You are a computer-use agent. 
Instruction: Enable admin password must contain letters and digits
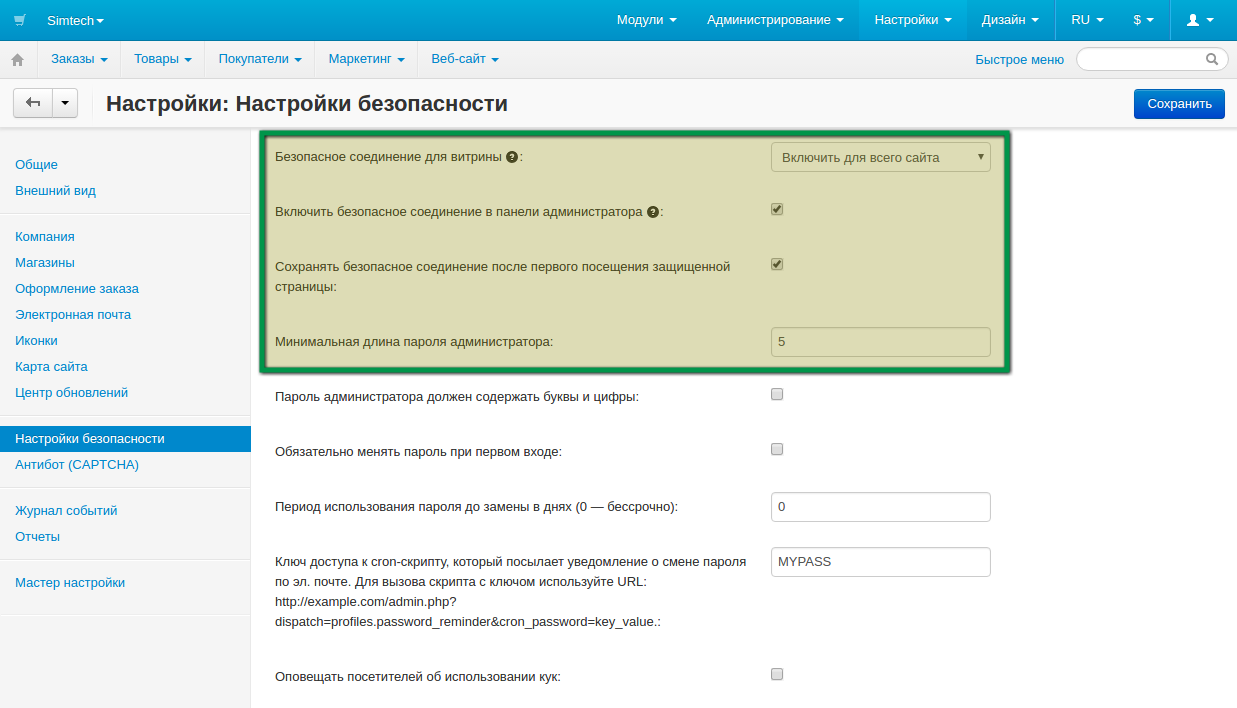click(x=777, y=395)
